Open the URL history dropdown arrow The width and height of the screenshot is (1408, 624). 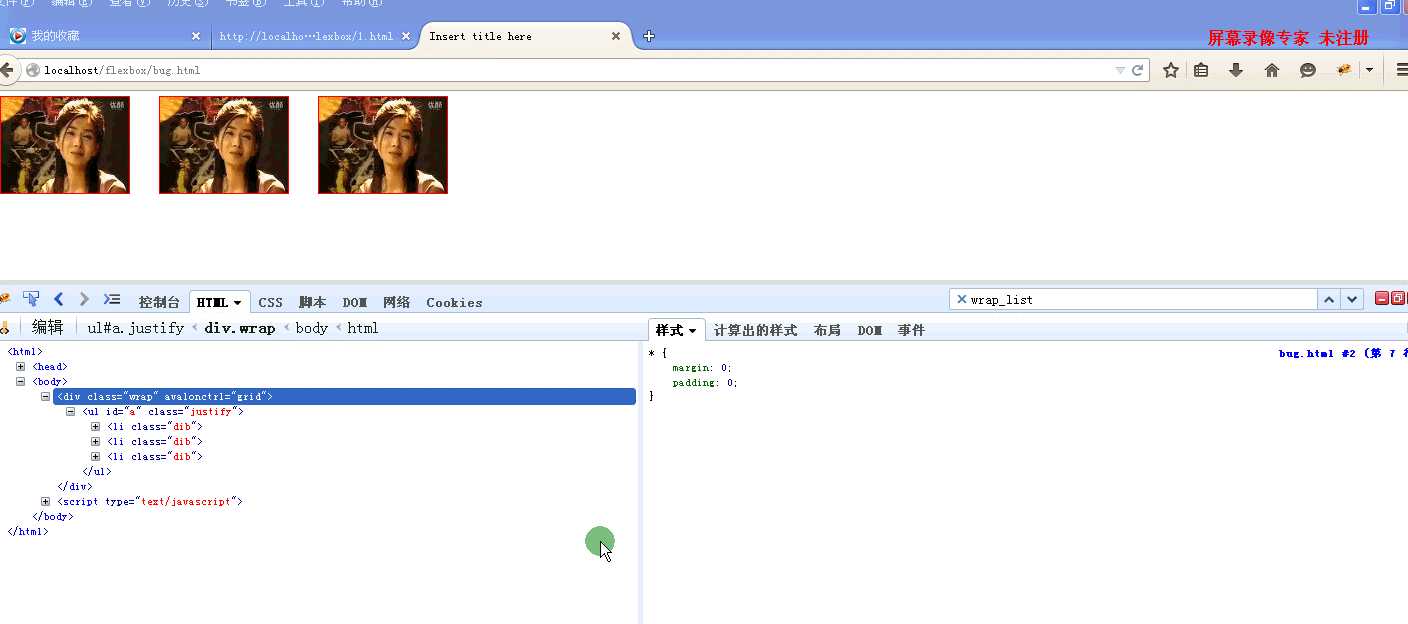click(x=1120, y=71)
